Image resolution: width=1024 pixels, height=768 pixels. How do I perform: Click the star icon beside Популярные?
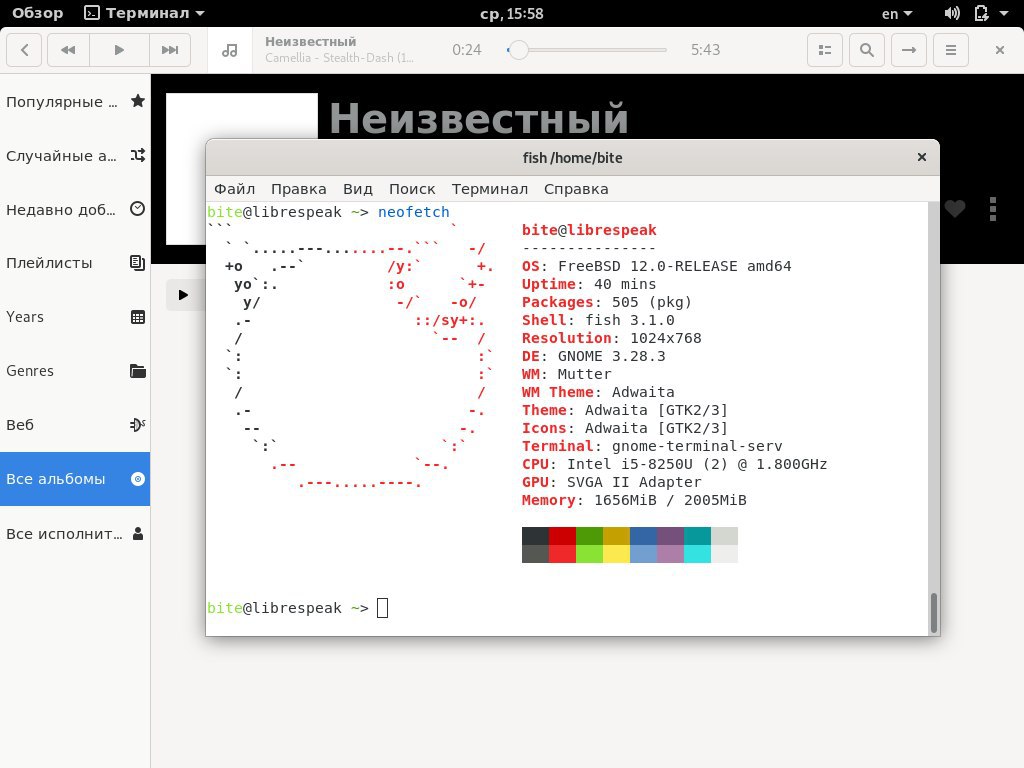click(138, 101)
